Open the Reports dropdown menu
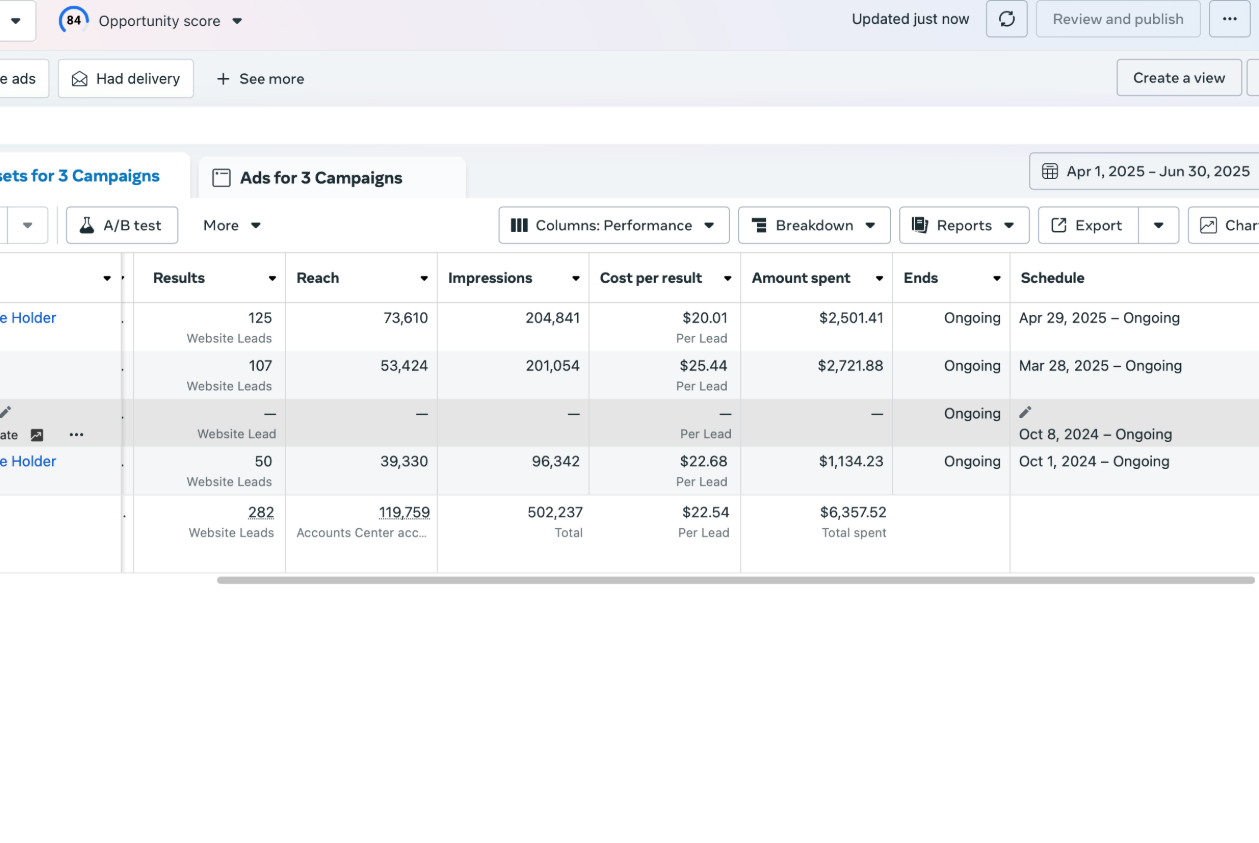 click(x=963, y=225)
